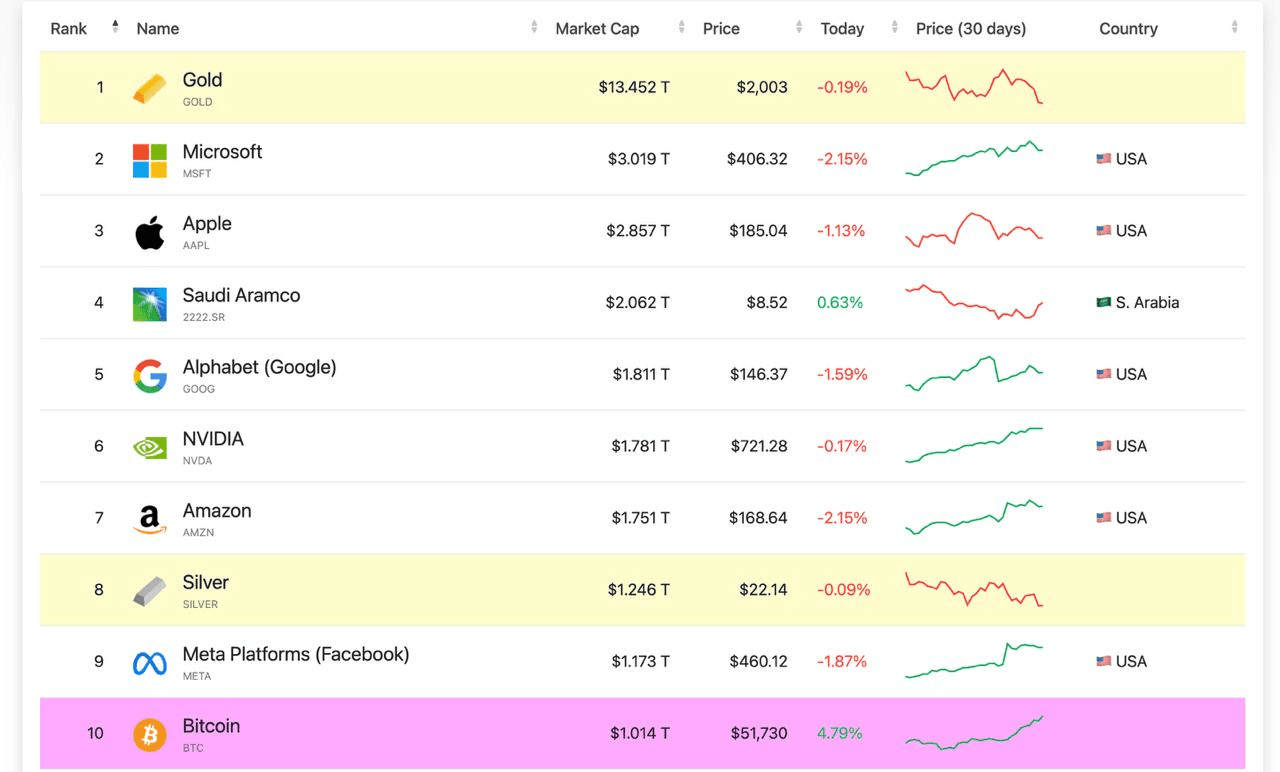Screen dimensions: 1280x772
Task: Click the USA flag in NVIDIA row
Action: [1104, 447]
